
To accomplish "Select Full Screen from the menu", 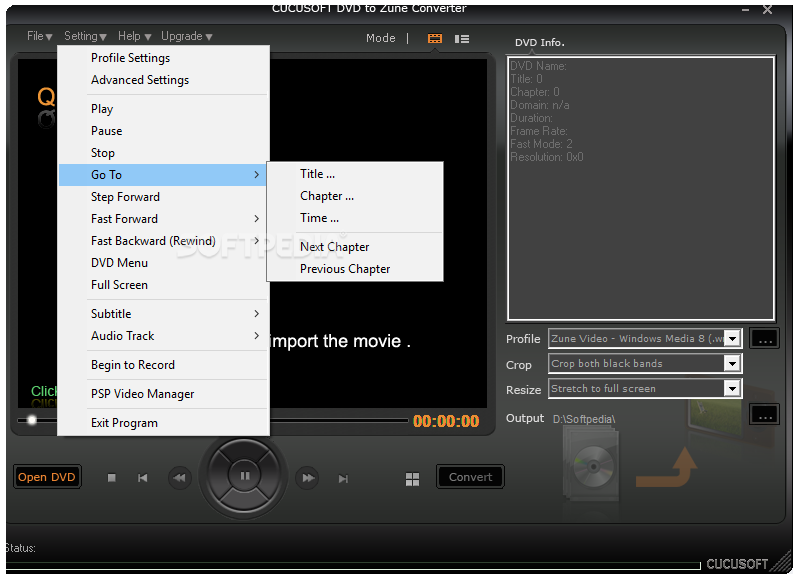I will [x=163, y=285].
